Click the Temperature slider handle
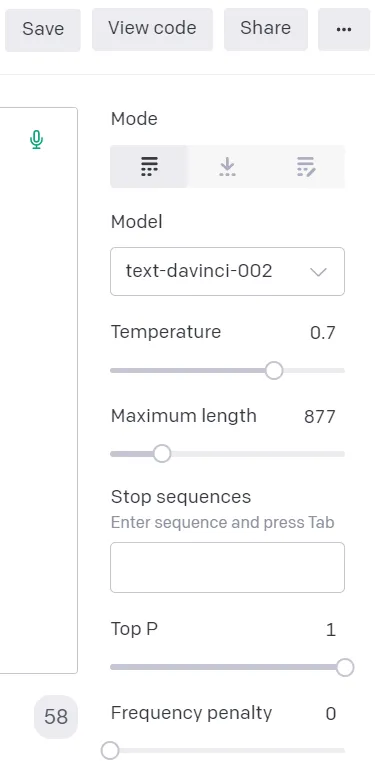Viewport: 375px width, 761px height. [274, 371]
